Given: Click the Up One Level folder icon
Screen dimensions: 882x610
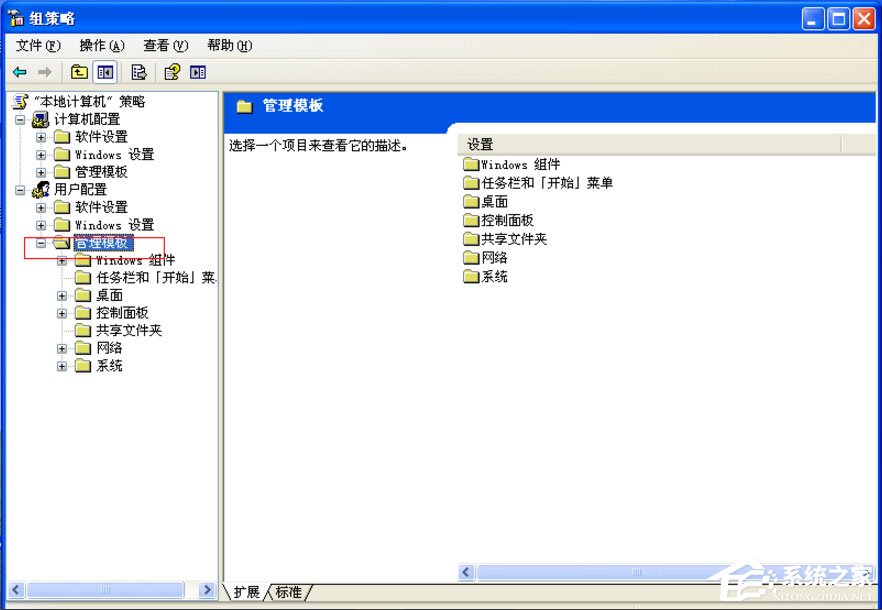Looking at the screenshot, I should 78,71.
